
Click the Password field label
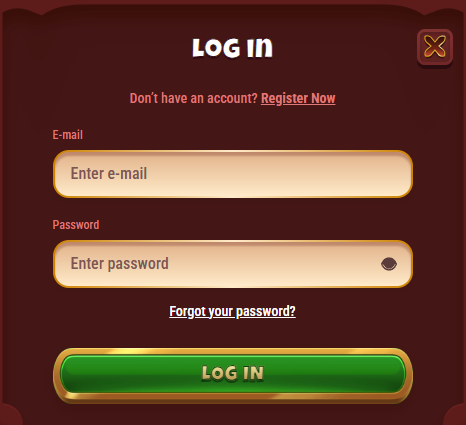tap(76, 224)
